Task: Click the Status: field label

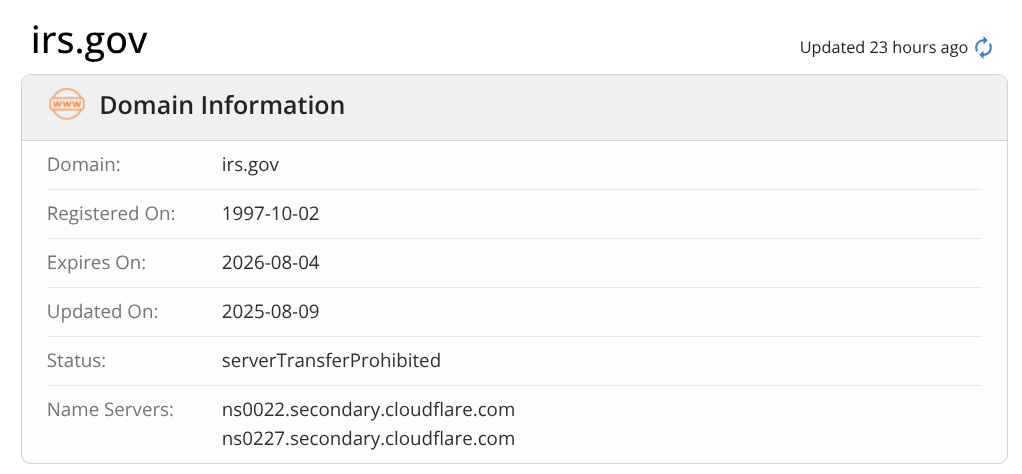Action: click(x=76, y=360)
